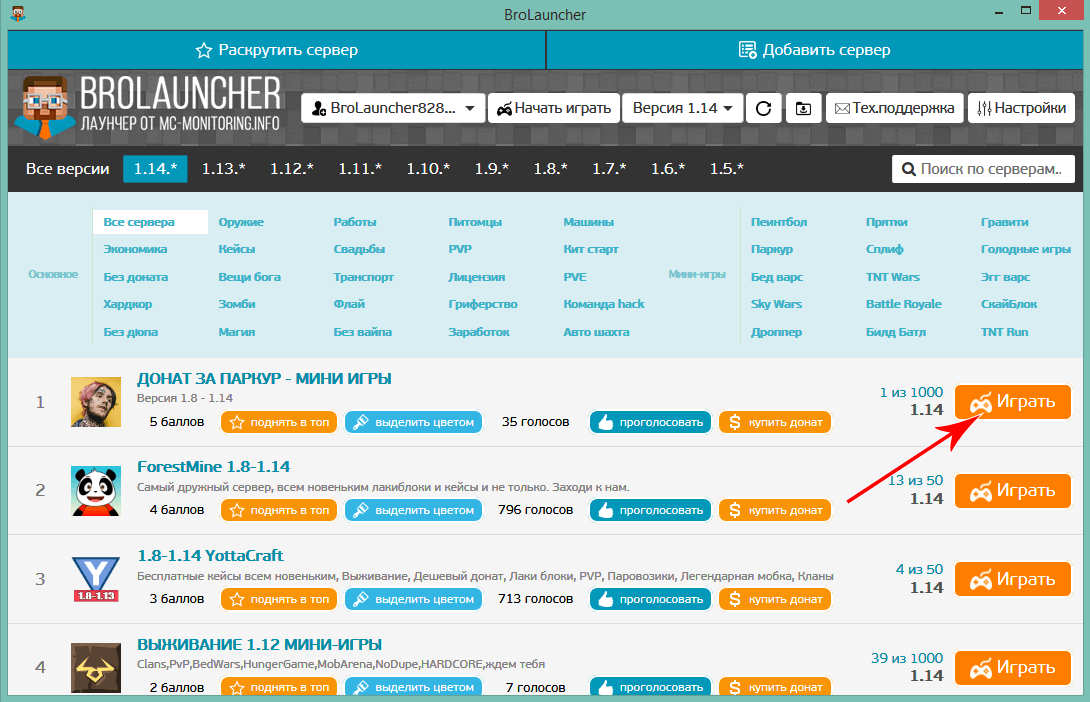1090x702 pixels.
Task: Choose the Sky Wars mini-game category
Action: pyautogui.click(x=777, y=304)
